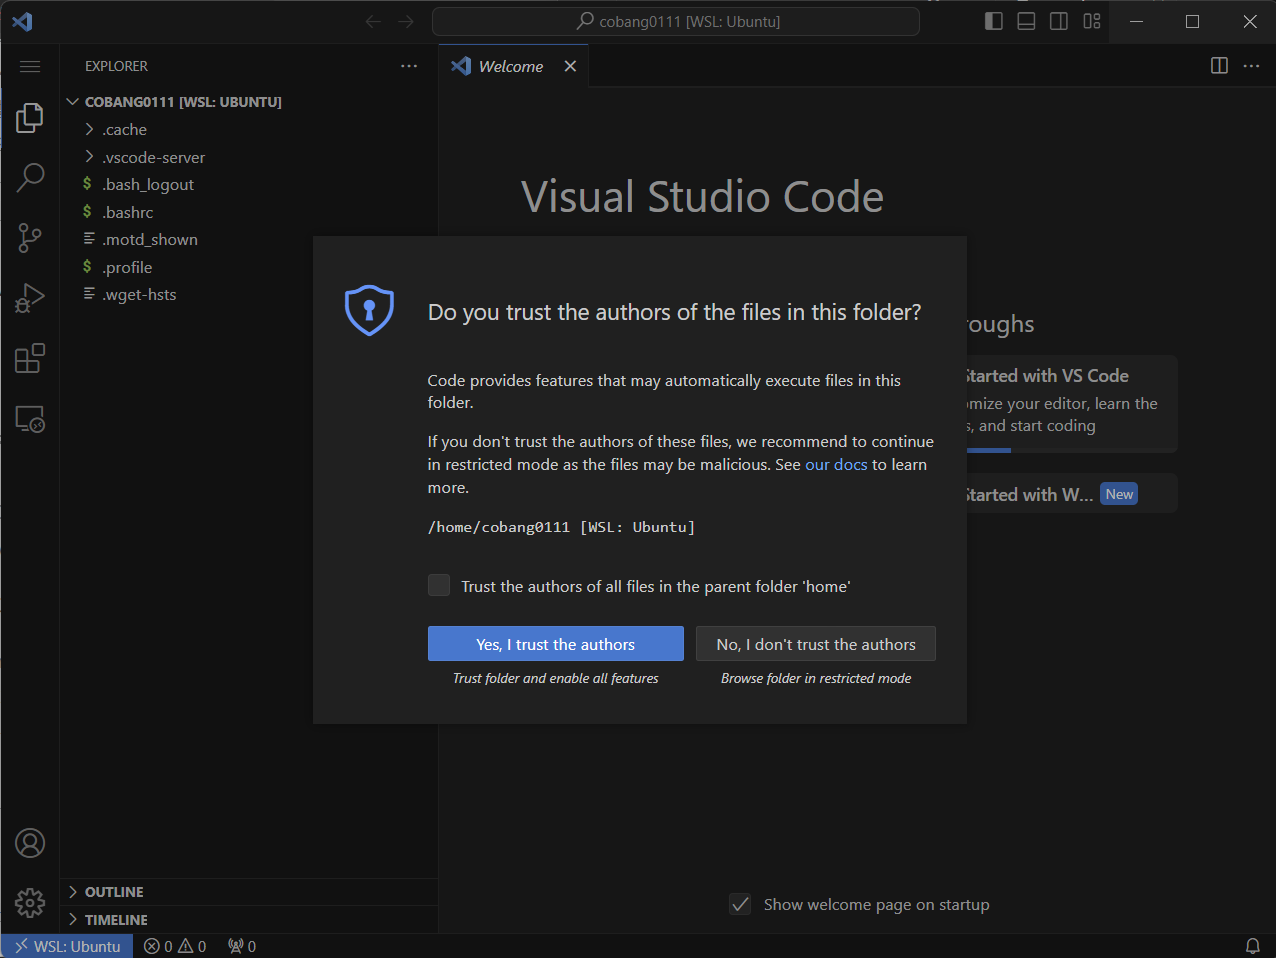The width and height of the screenshot is (1276, 958).
Task: Minimize the VS Code window
Action: pyautogui.click(x=1136, y=21)
